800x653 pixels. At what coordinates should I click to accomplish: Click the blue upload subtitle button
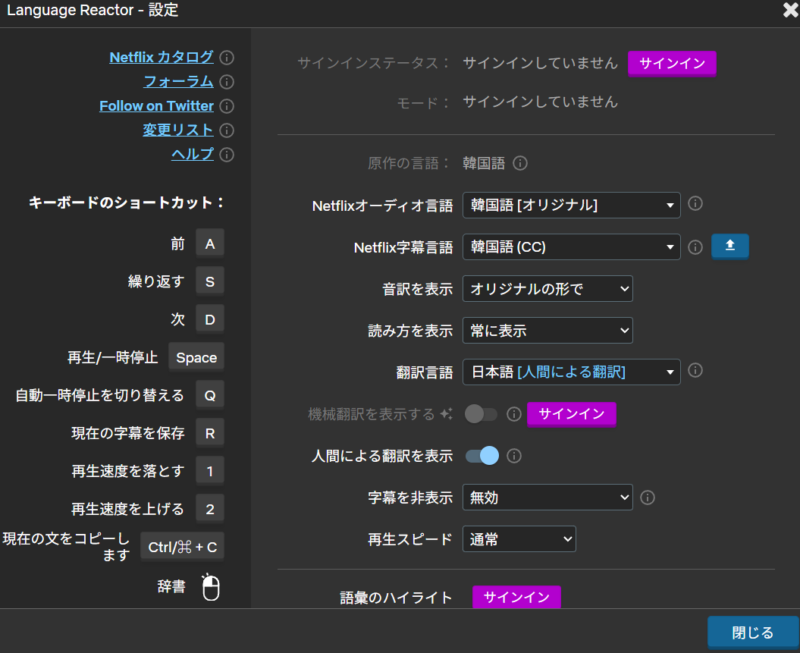pos(730,246)
